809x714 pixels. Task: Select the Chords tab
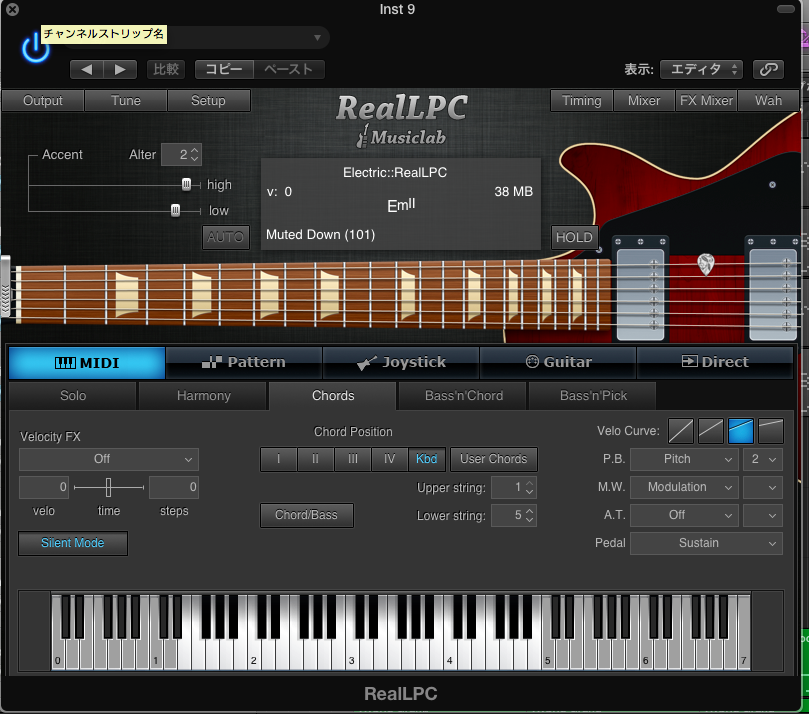click(x=333, y=396)
